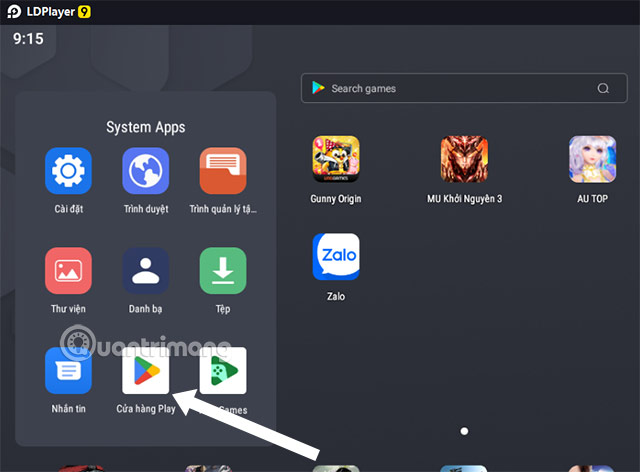Click the page indicator dot

[464, 431]
